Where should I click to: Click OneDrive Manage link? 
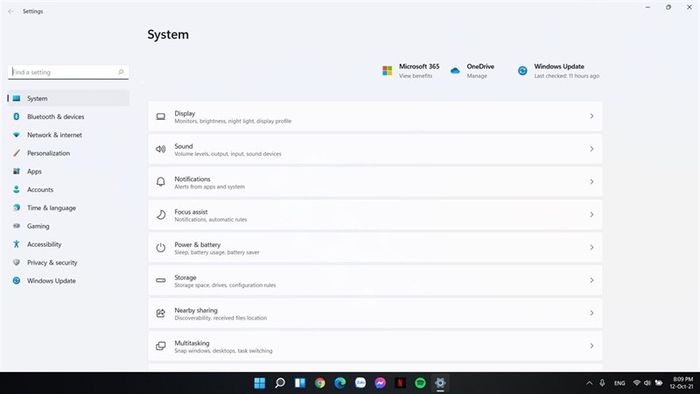[x=477, y=76]
